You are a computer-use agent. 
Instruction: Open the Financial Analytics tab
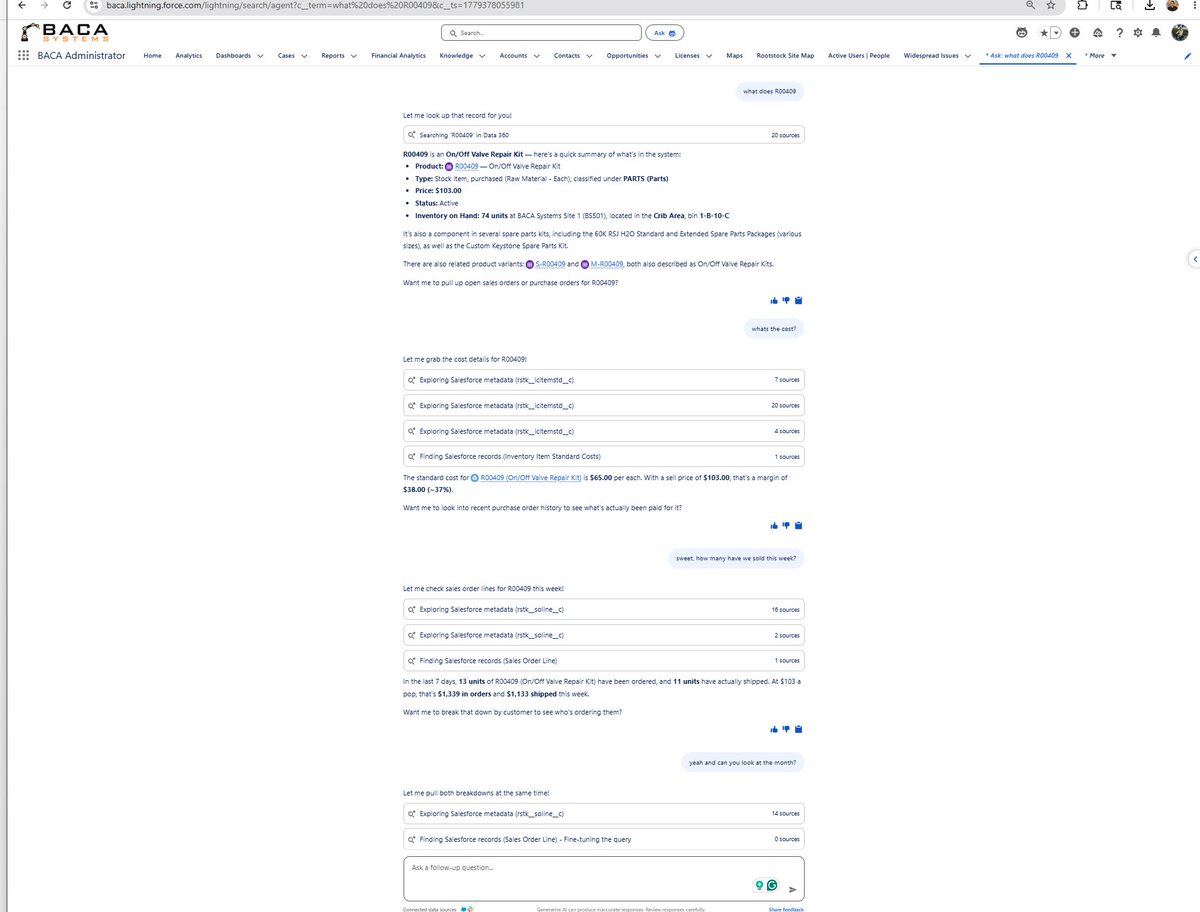[398, 56]
